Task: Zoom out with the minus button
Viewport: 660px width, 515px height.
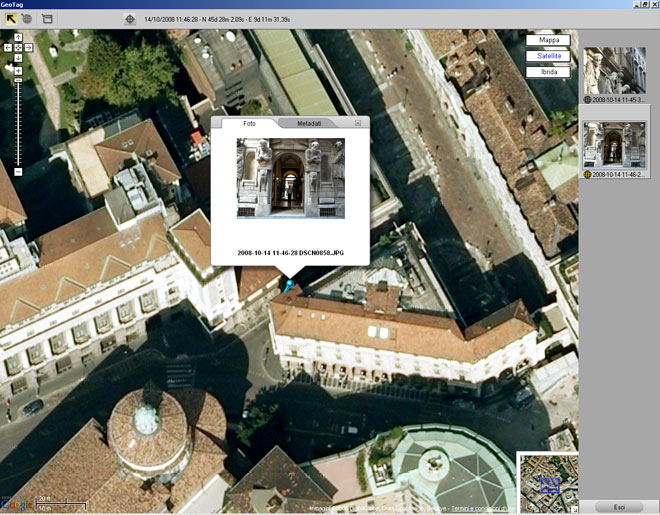Action: (18, 172)
